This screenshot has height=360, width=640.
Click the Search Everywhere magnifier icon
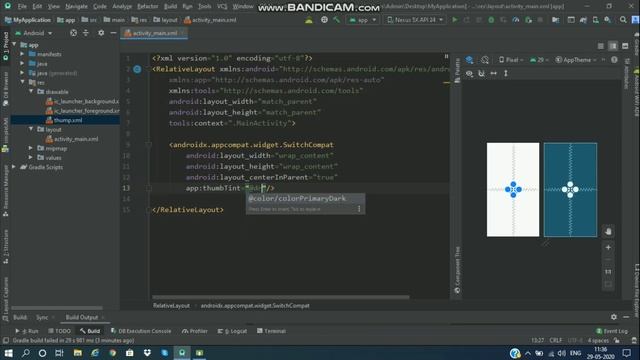pos(623,20)
